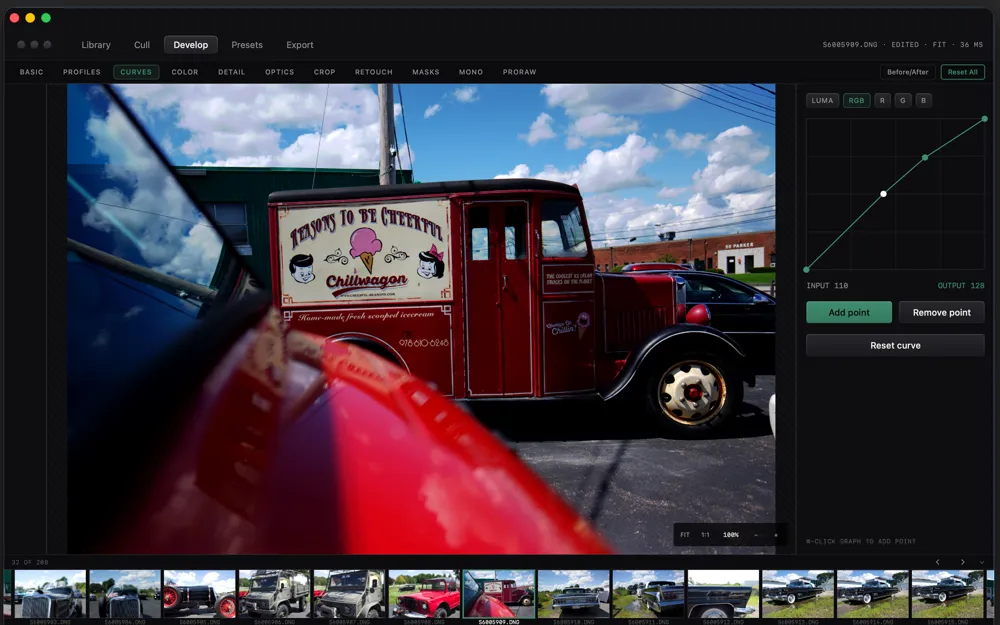The height and width of the screenshot is (625, 1000).
Task: Click the white selected curve control point
Action: [x=883, y=194]
